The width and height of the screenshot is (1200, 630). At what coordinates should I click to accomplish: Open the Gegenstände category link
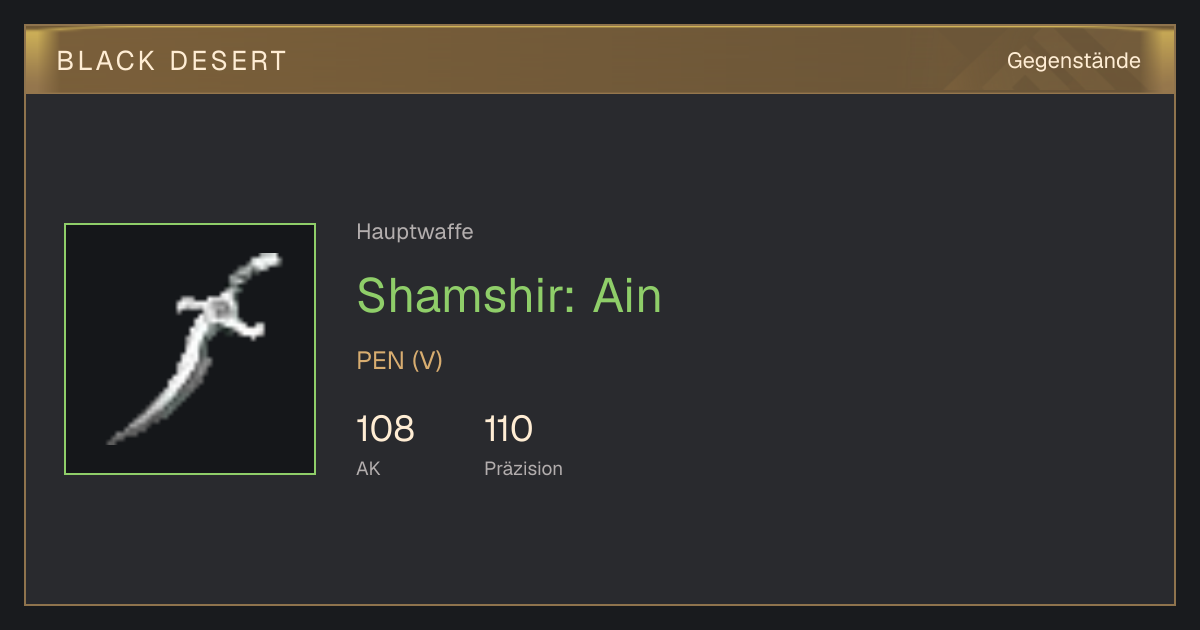click(1073, 61)
